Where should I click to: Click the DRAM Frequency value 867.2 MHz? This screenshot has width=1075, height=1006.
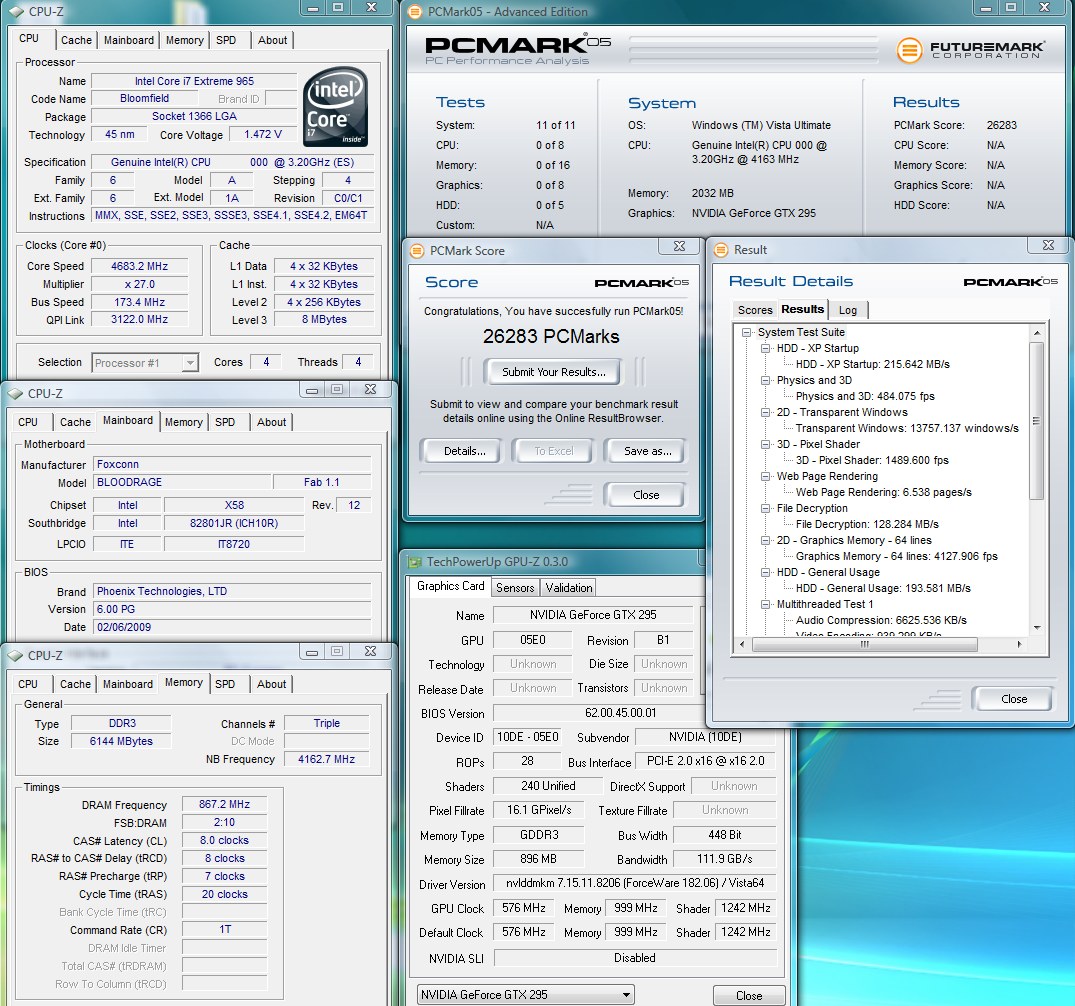point(224,804)
